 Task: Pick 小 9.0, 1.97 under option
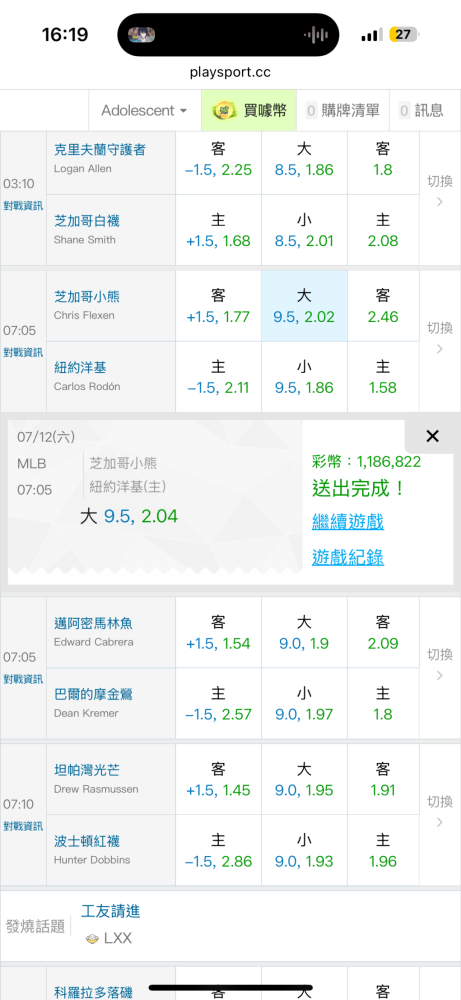point(304,703)
